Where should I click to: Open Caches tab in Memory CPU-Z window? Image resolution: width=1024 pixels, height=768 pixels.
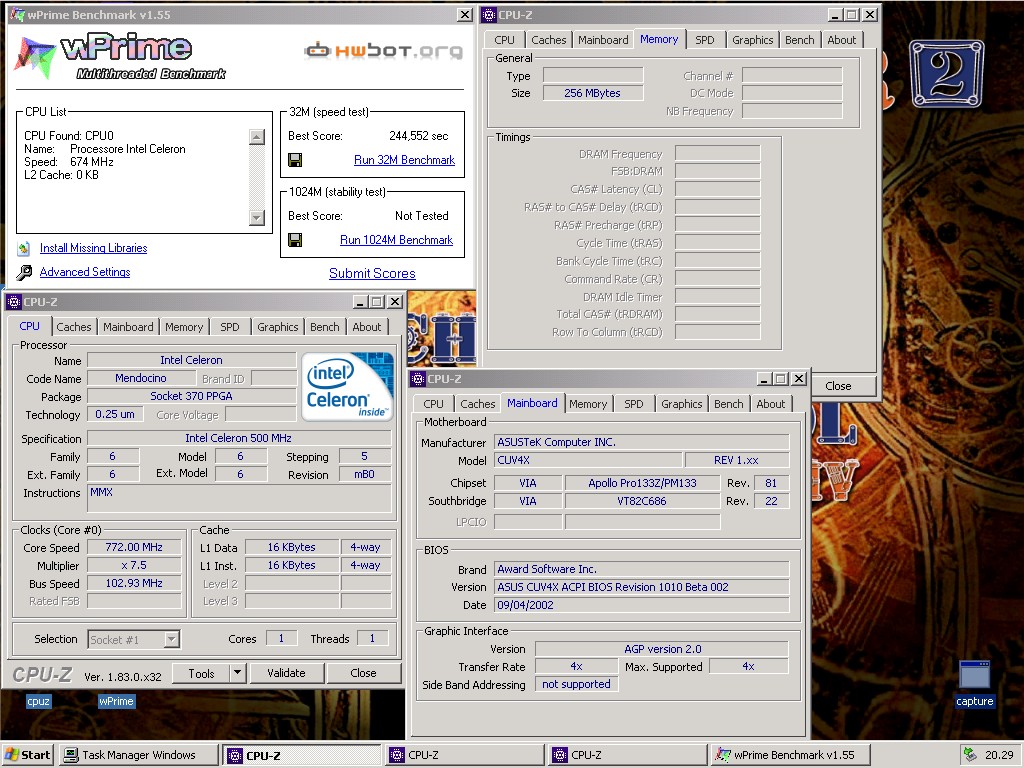tap(549, 40)
